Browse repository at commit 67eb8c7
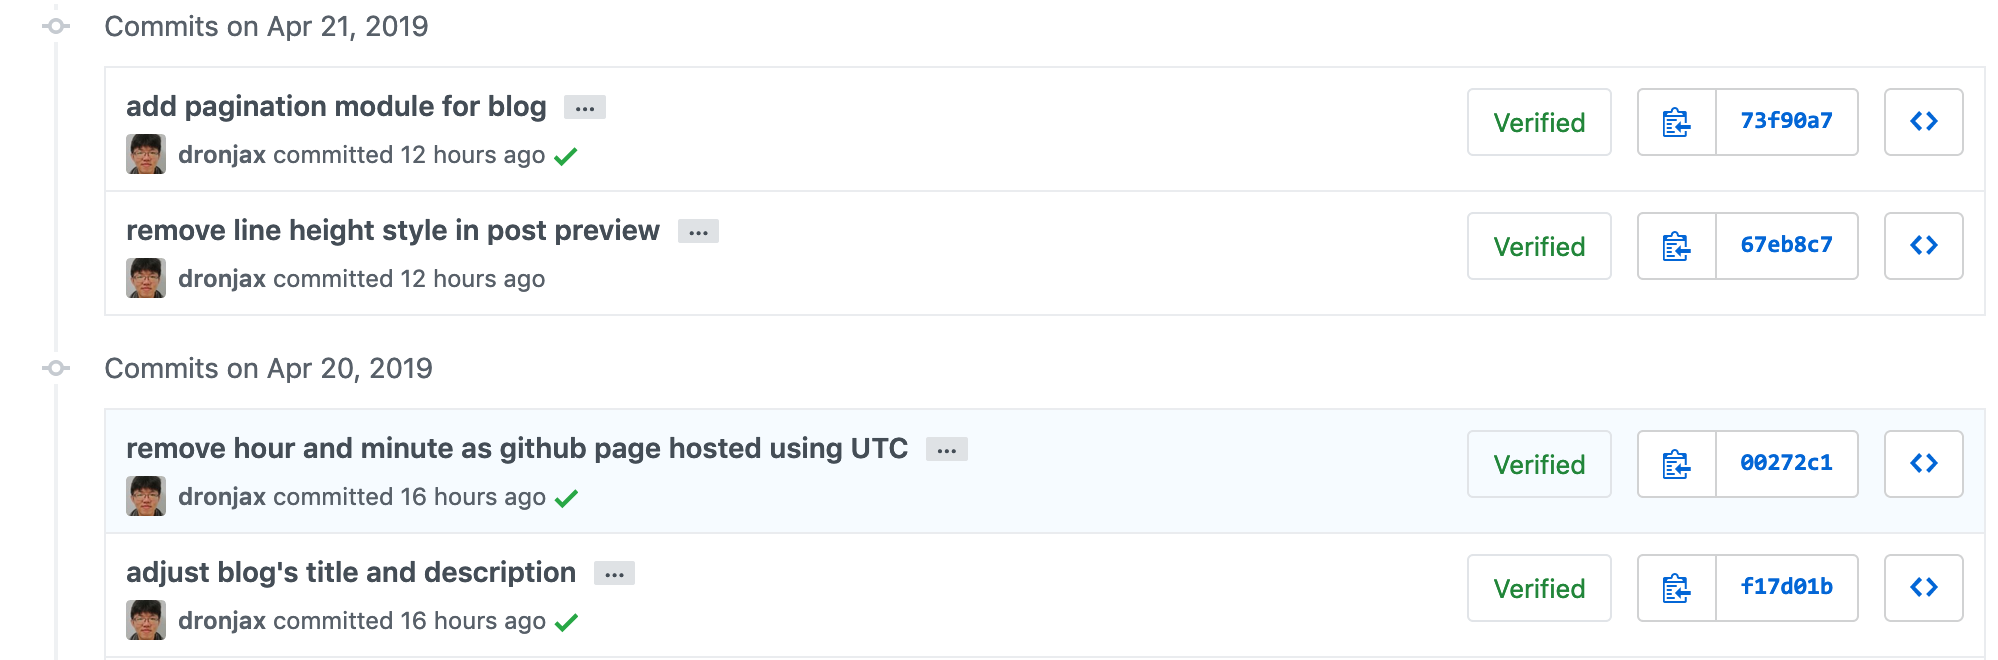This screenshot has height=660, width=1998. click(1923, 246)
